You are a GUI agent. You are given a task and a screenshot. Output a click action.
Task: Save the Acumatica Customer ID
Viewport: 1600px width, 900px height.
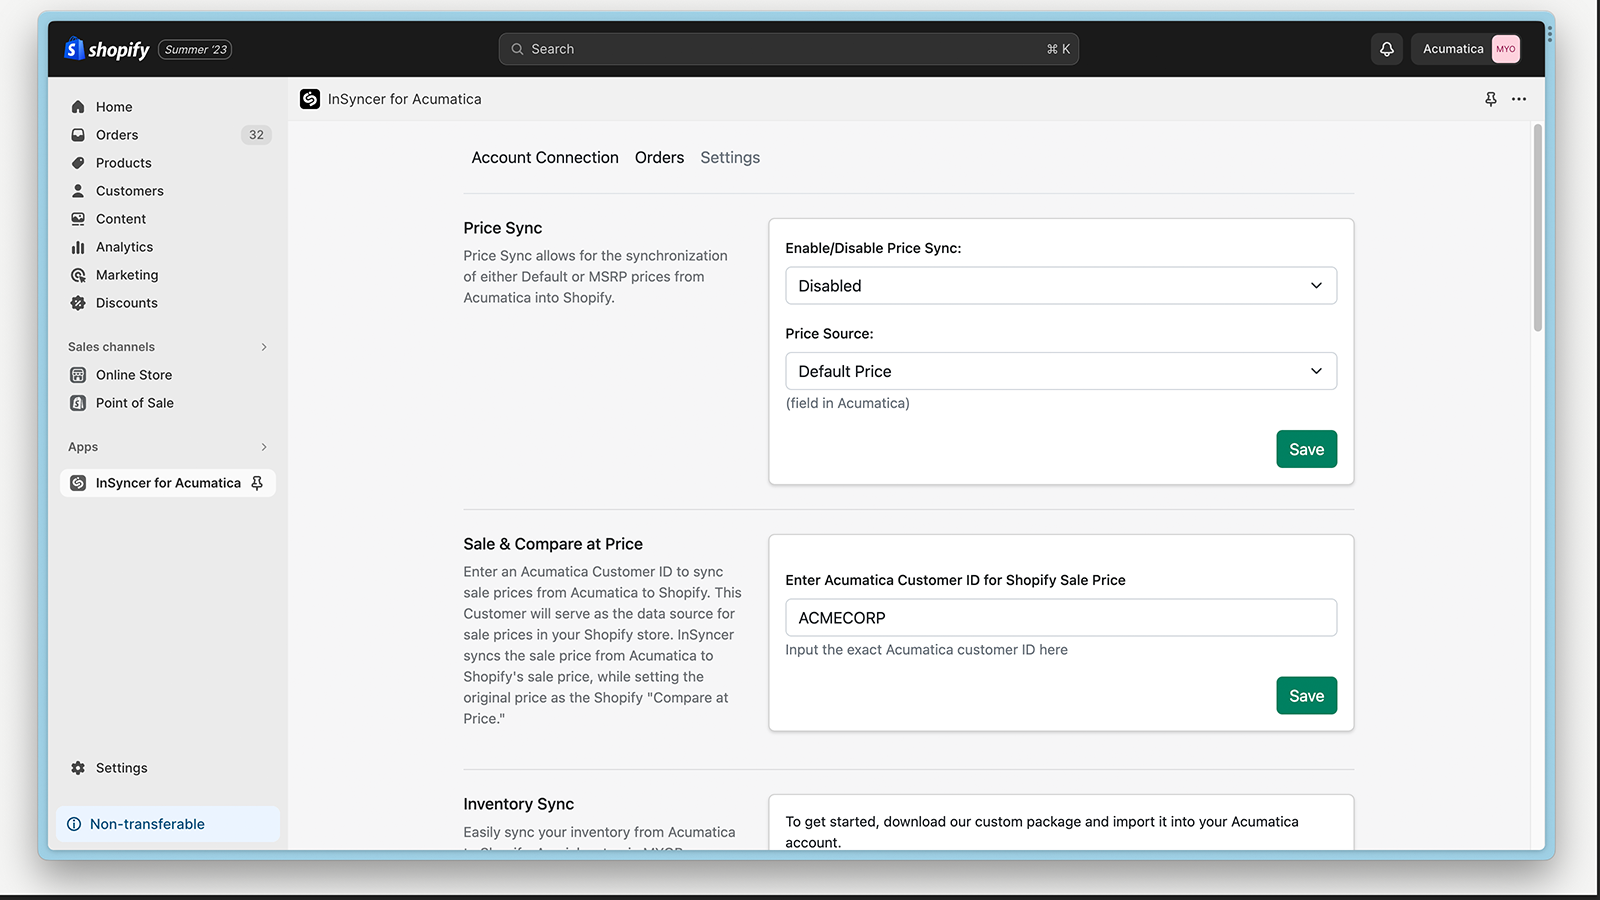[x=1306, y=696]
